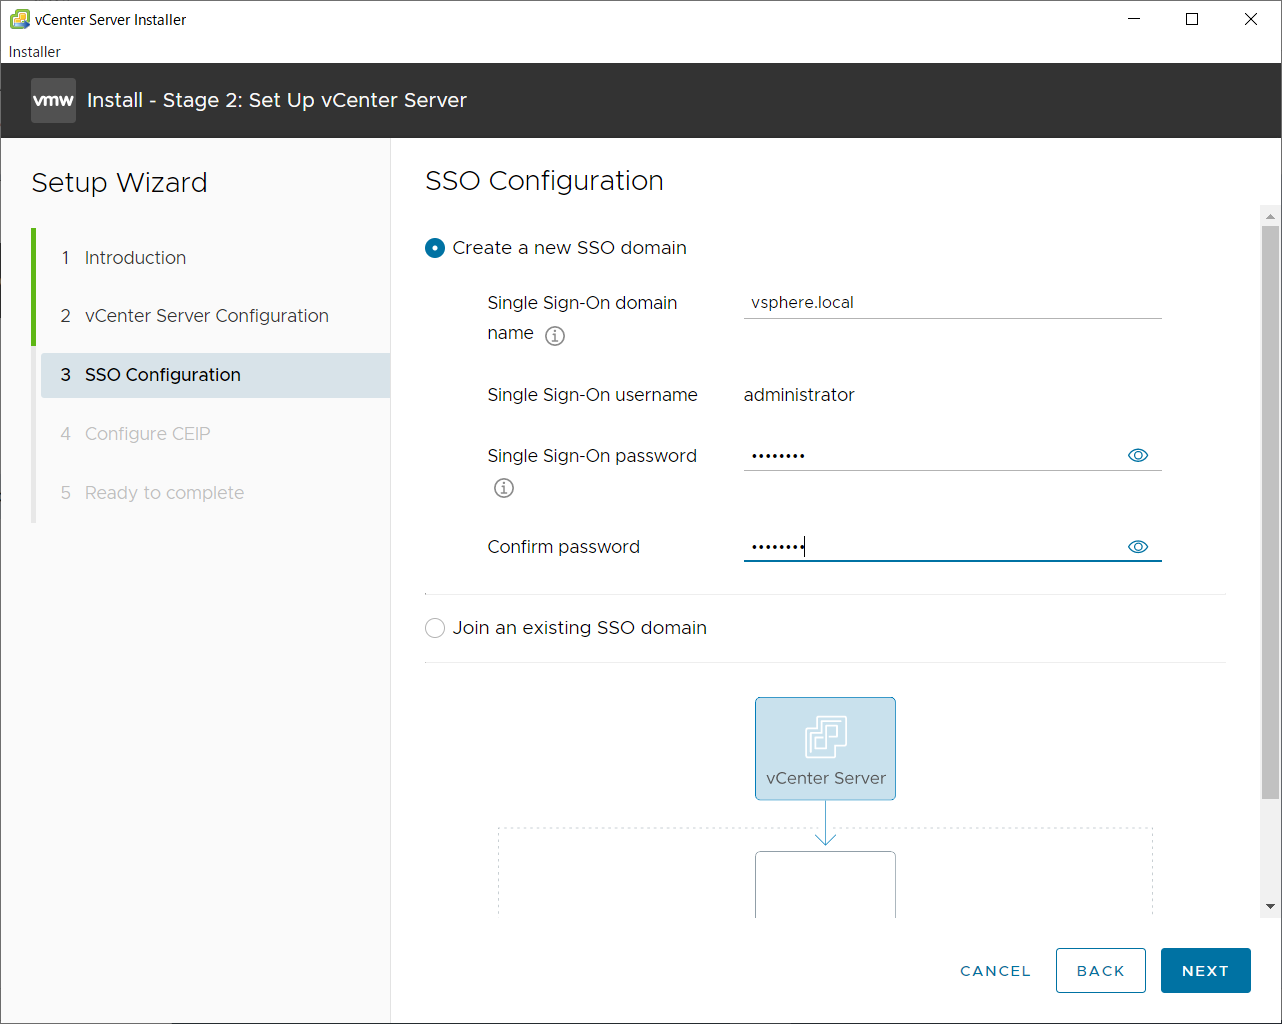The width and height of the screenshot is (1282, 1024).
Task: Select Create a new SSO domain option
Action: 435,248
